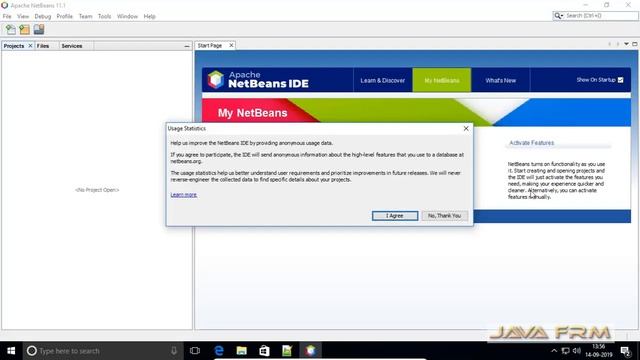Launch Microsoft Edge from the taskbar

tap(219, 351)
